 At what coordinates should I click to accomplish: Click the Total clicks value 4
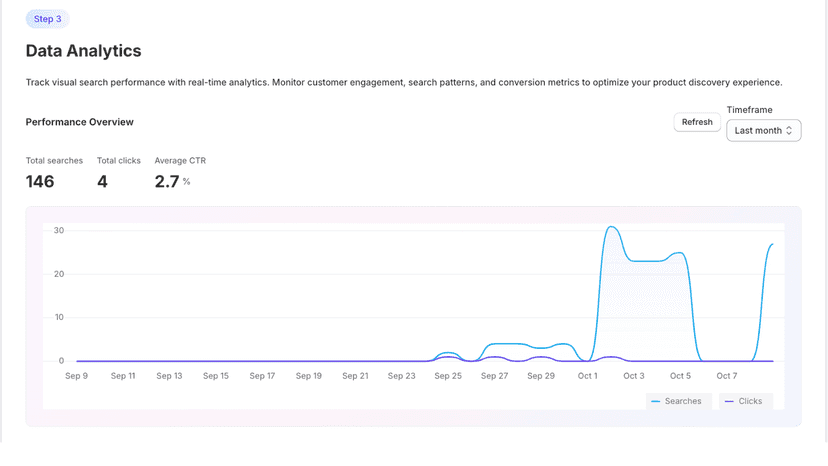(102, 182)
